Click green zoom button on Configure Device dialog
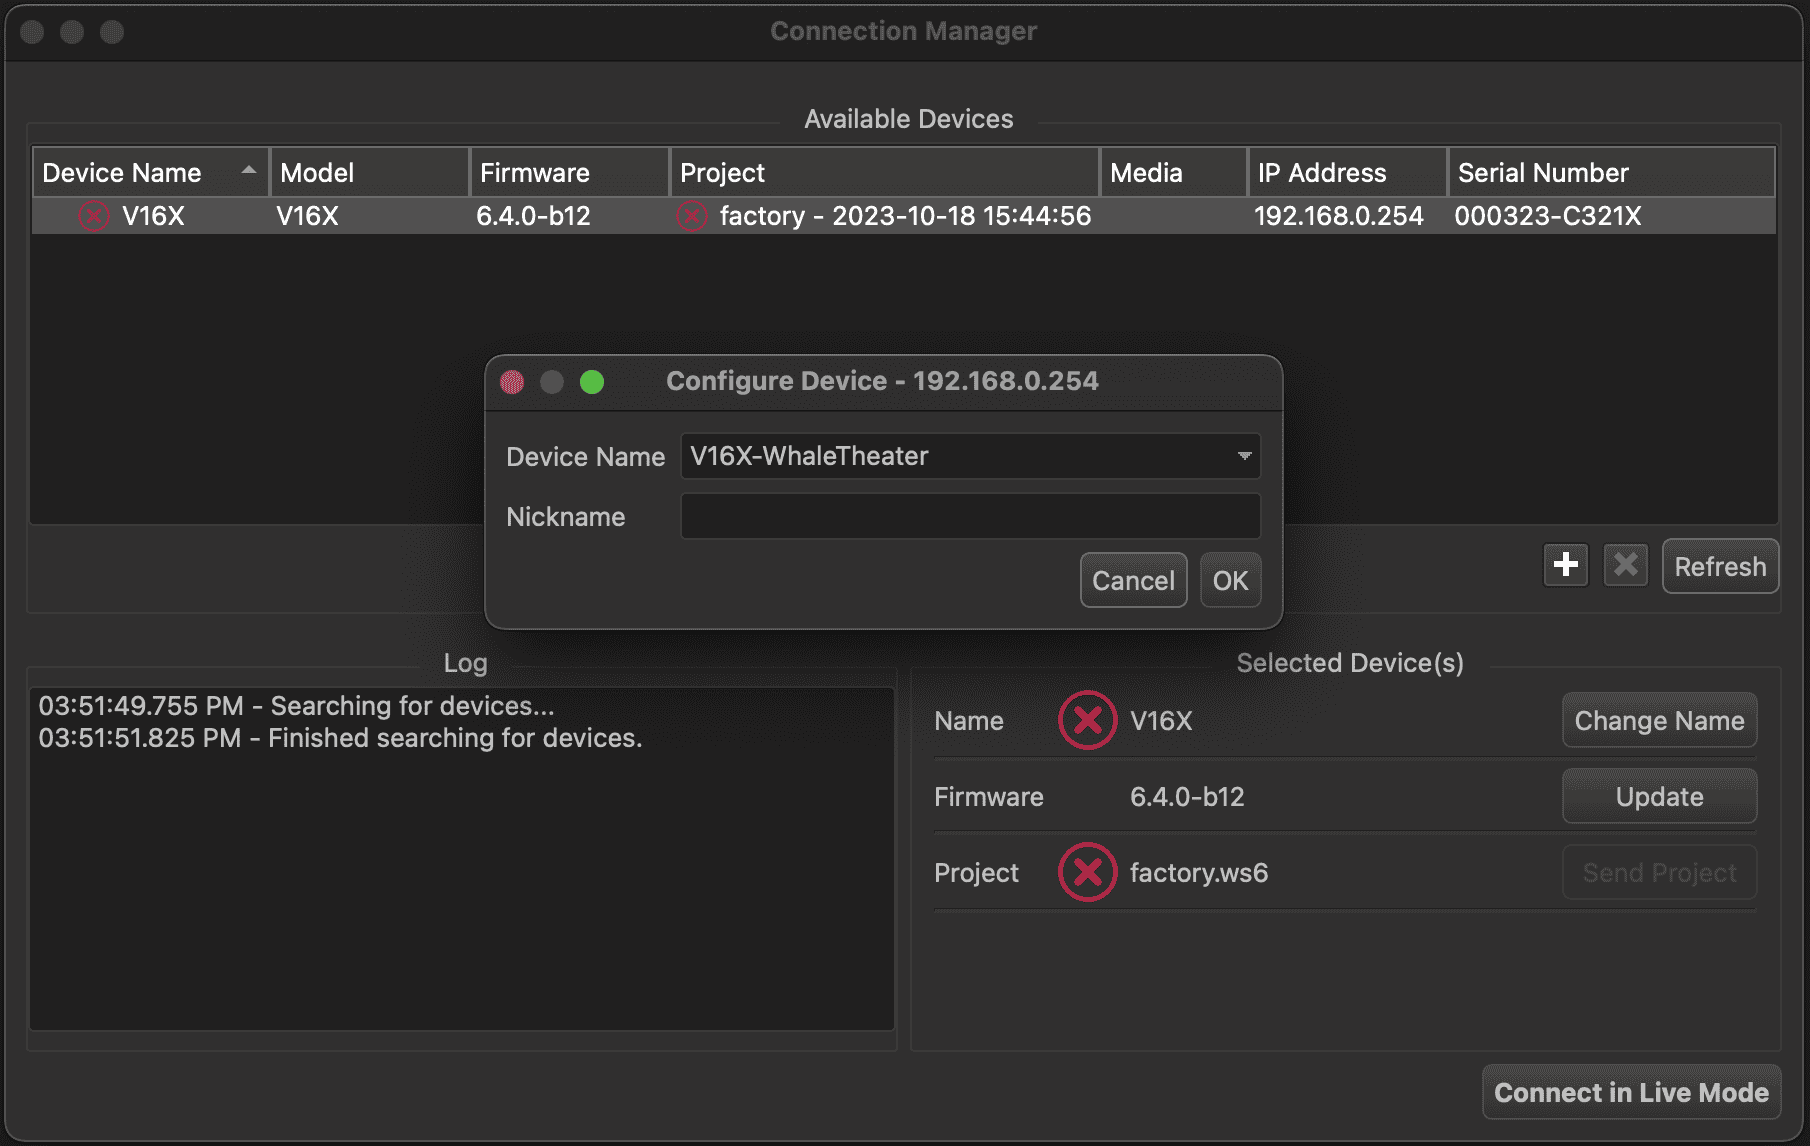Image resolution: width=1810 pixels, height=1146 pixels. pos(592,382)
